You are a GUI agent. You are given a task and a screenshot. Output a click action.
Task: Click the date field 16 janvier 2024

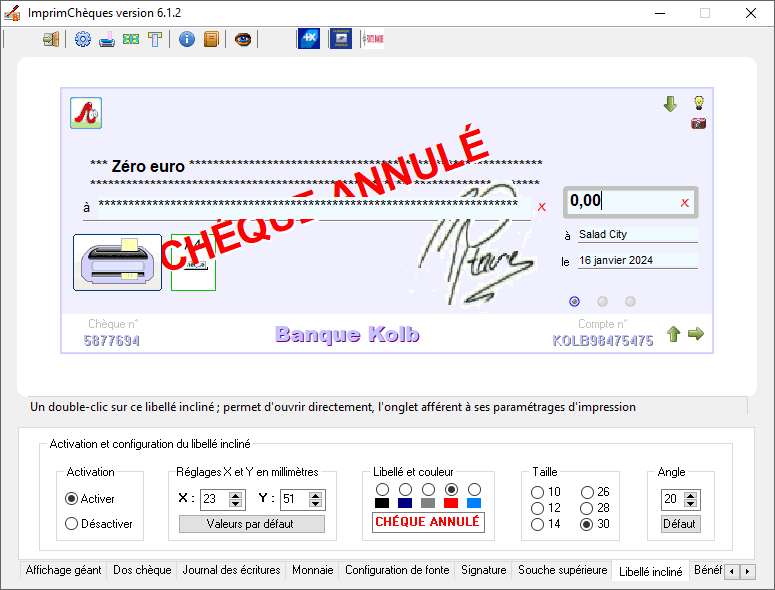638,260
